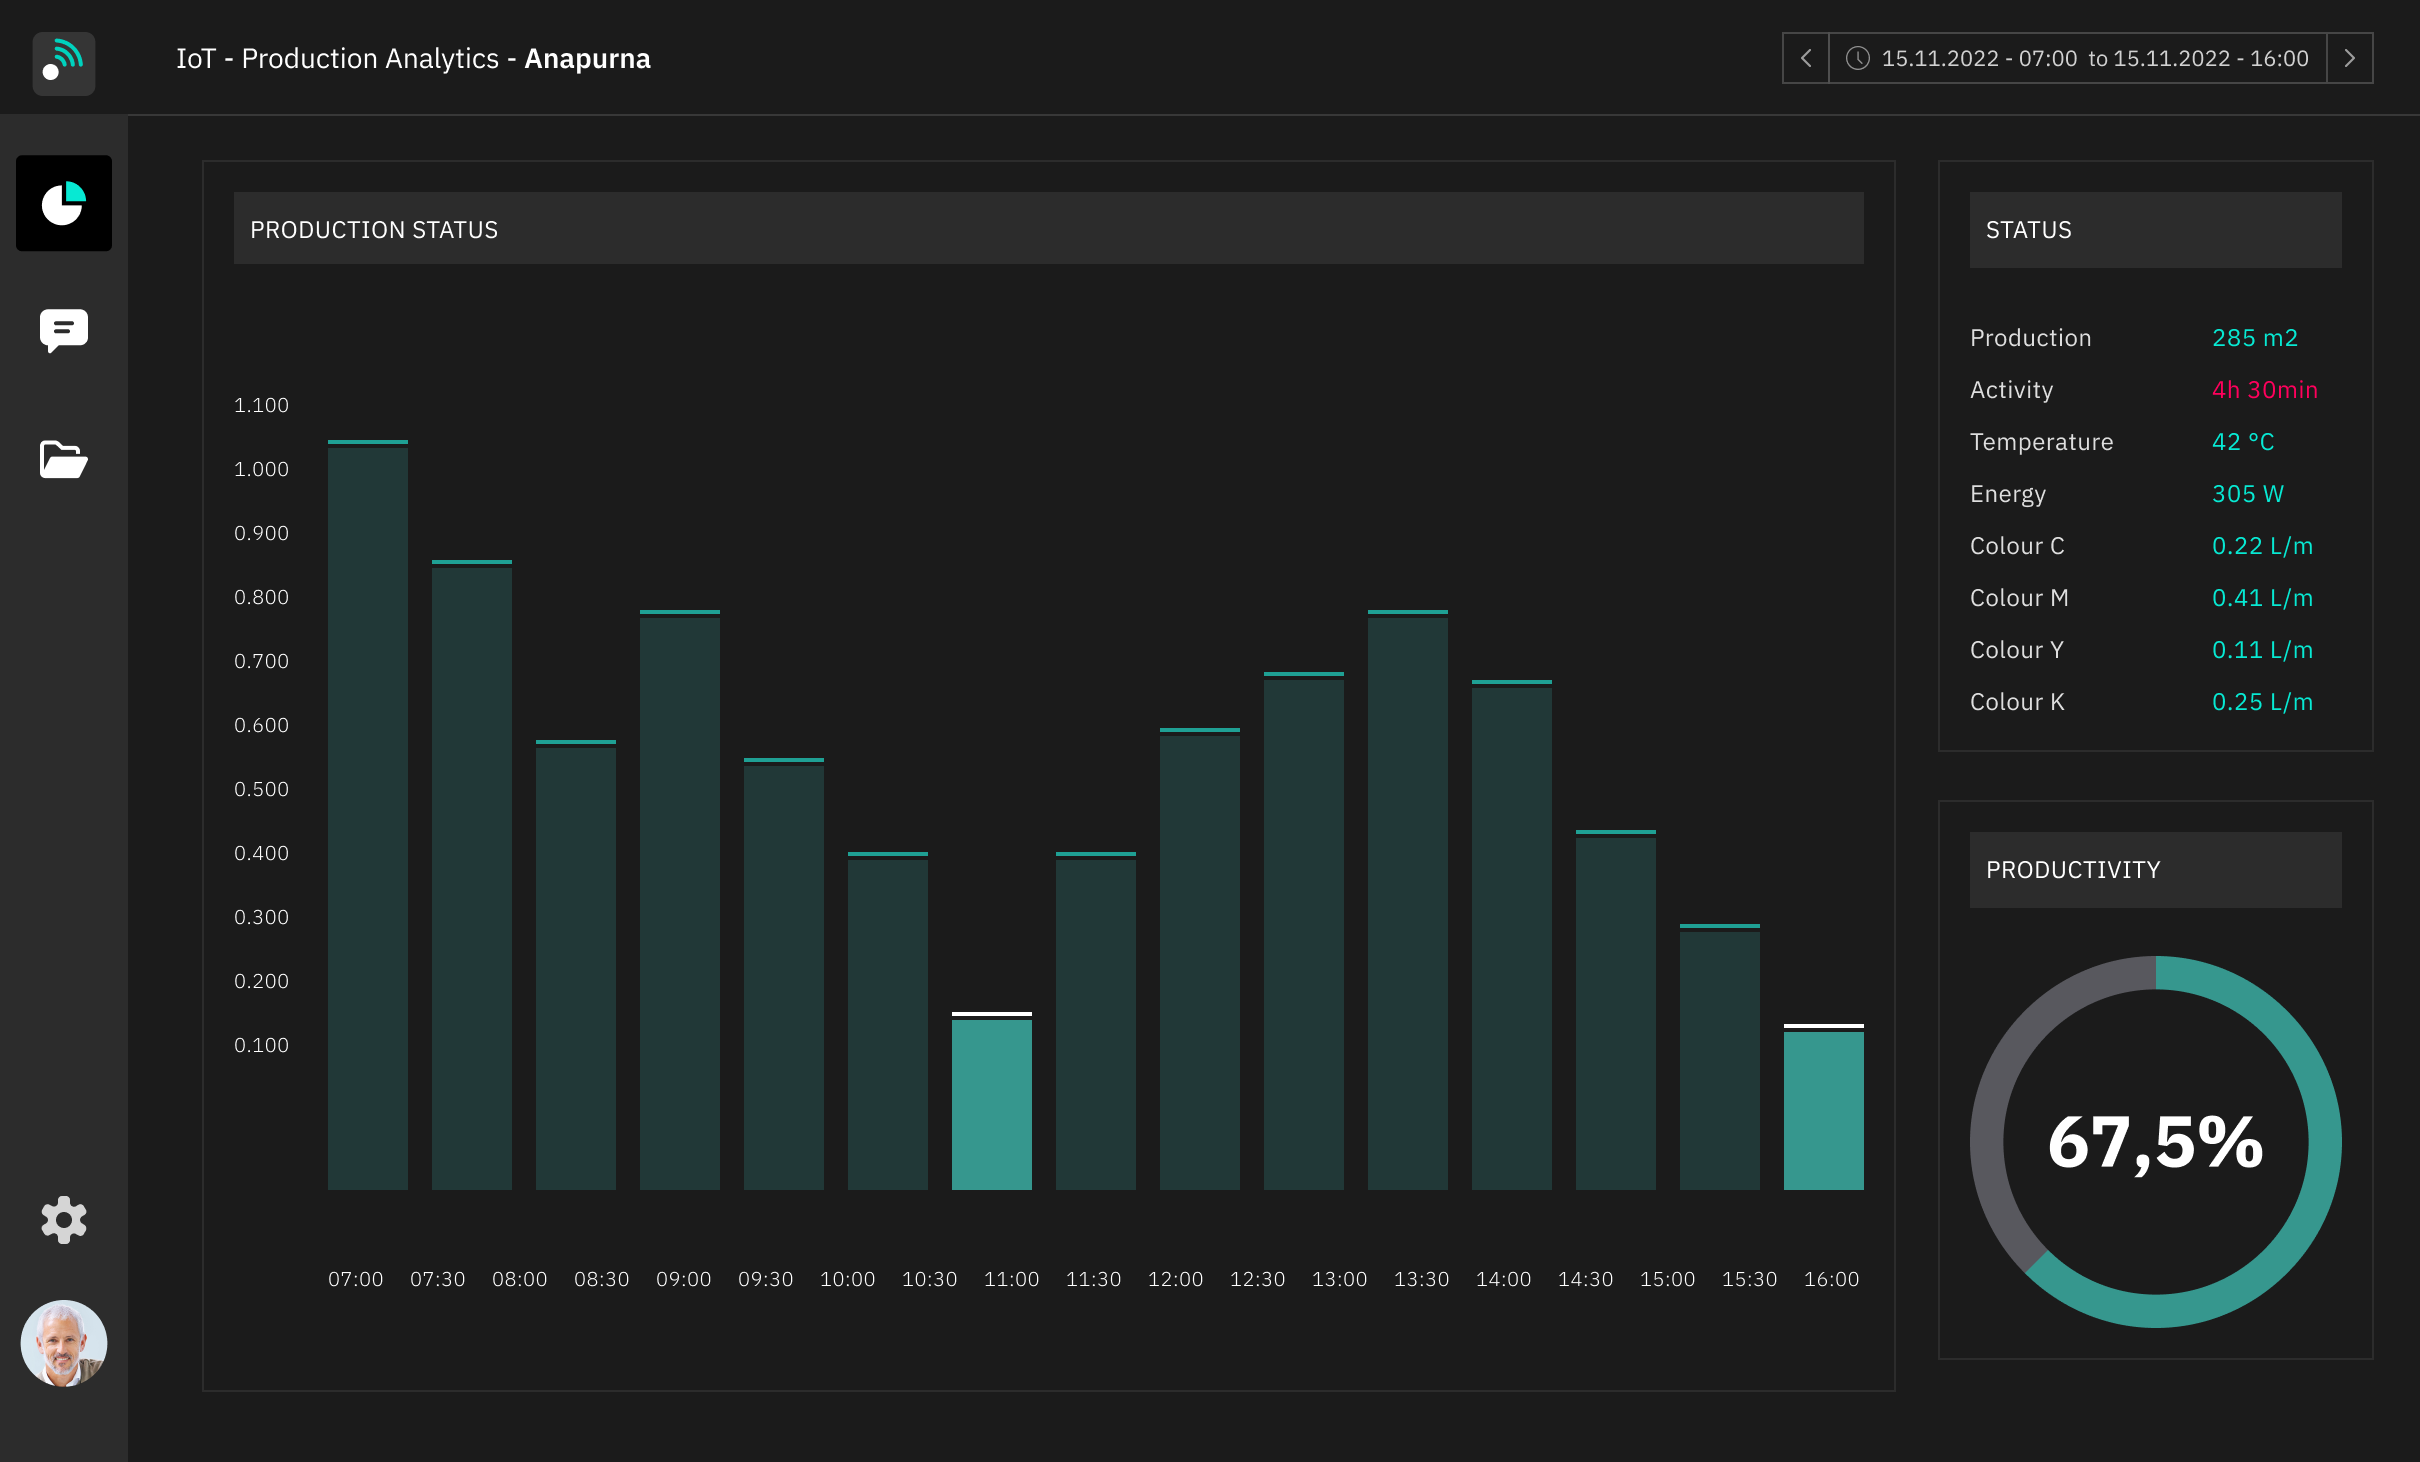Click the red Activity 4h 30min value
The image size is (2420, 1462).
point(2264,390)
